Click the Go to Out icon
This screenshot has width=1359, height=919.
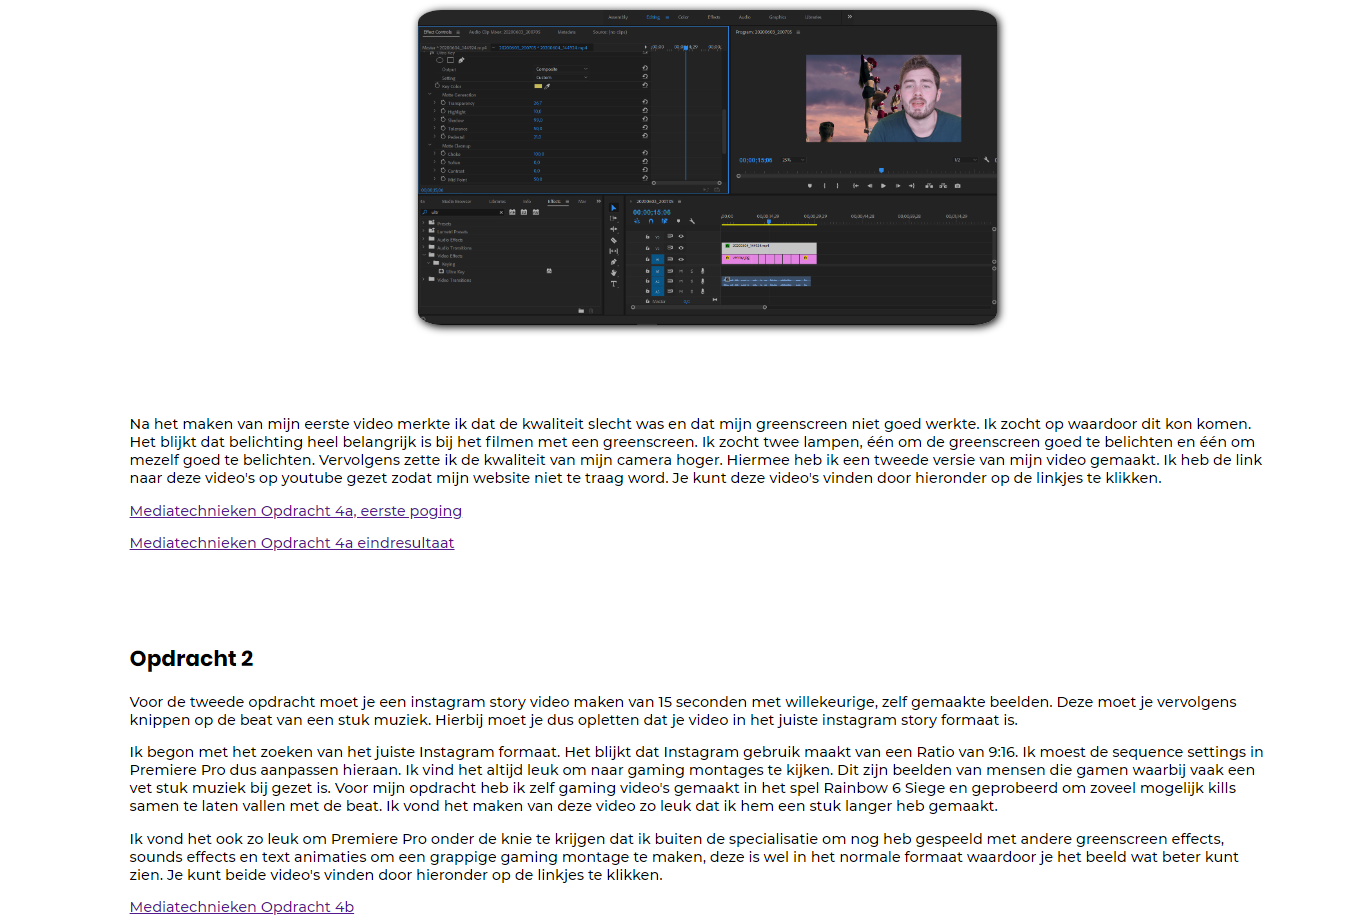tap(912, 186)
